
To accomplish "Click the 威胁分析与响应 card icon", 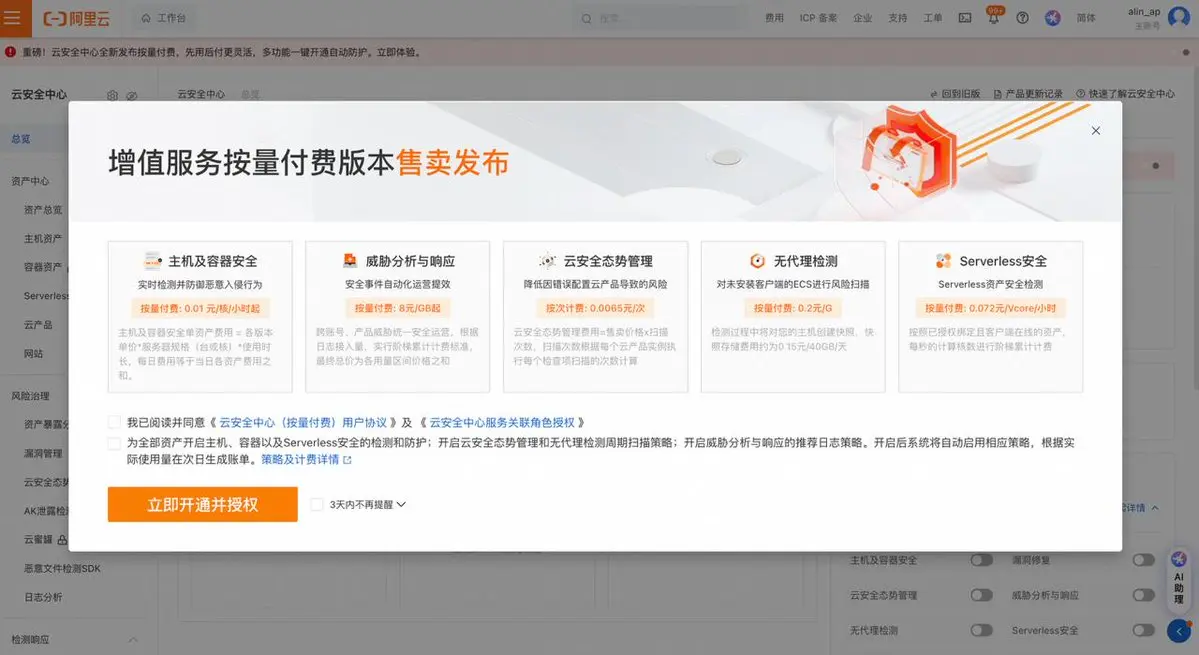I will pos(349,261).
